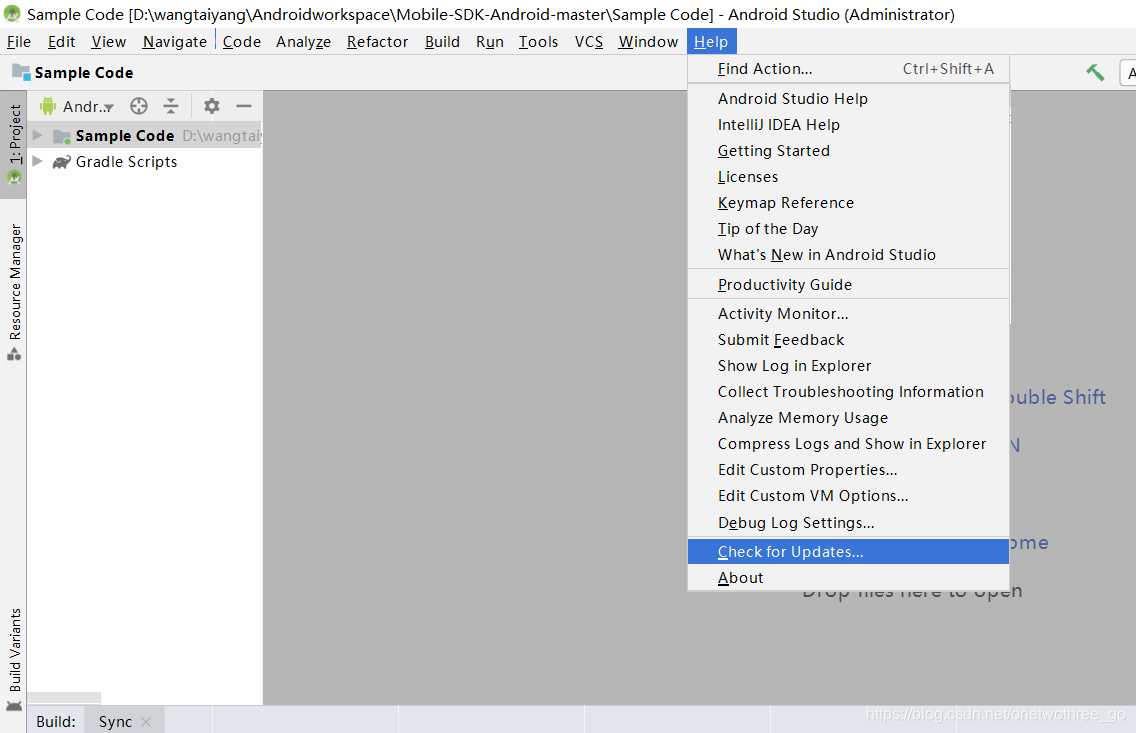Open Keymap Reference
The image size is (1136, 733).
coord(848,203)
